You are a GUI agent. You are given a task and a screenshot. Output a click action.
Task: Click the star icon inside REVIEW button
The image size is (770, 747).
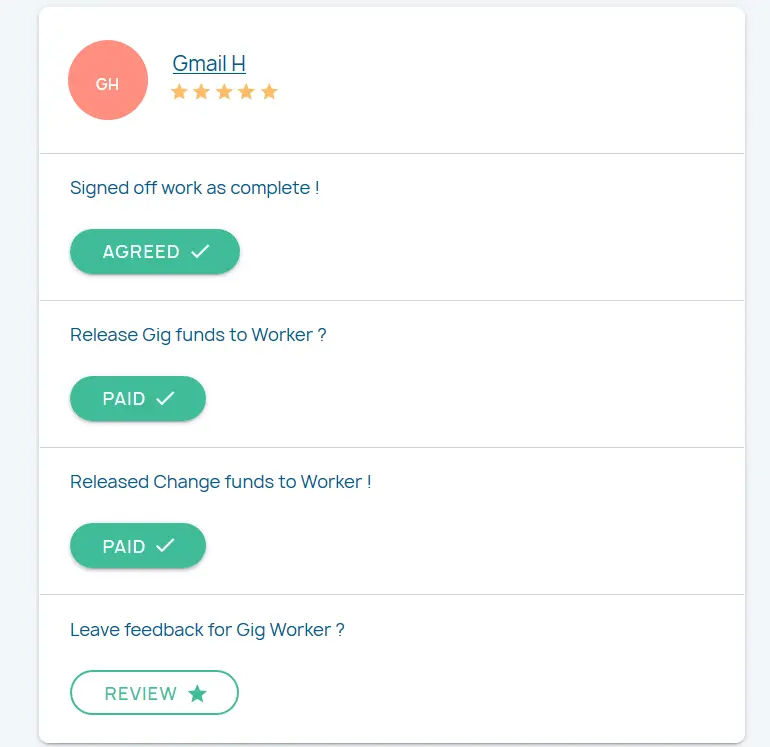(198, 694)
